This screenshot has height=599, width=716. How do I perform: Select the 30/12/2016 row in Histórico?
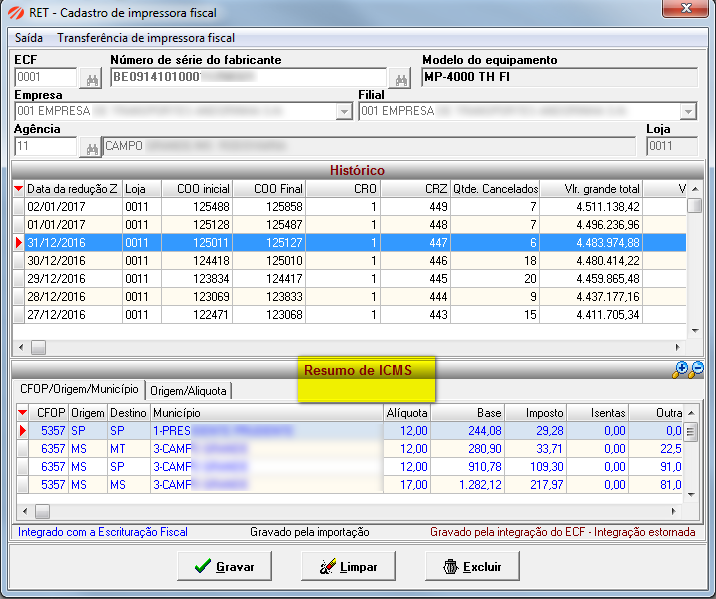349,261
